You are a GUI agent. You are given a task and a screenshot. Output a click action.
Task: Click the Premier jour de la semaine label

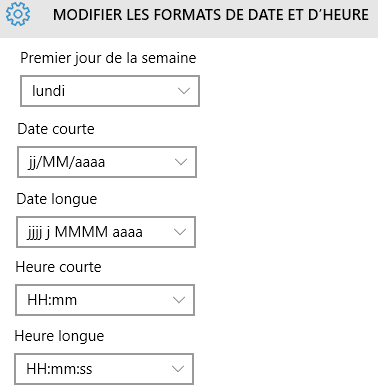tap(108, 58)
